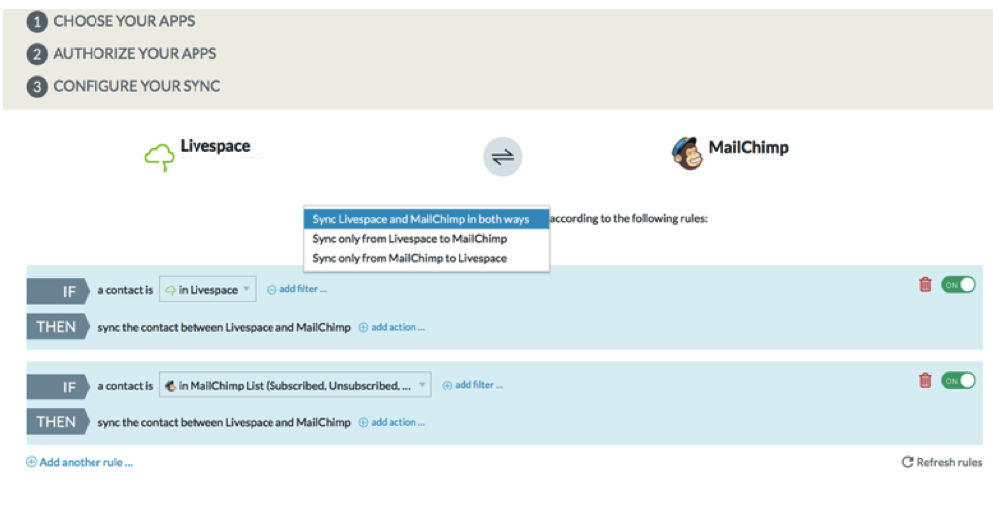Click the Refresh rules icon
This screenshot has height=513, width=993.
click(x=907, y=462)
